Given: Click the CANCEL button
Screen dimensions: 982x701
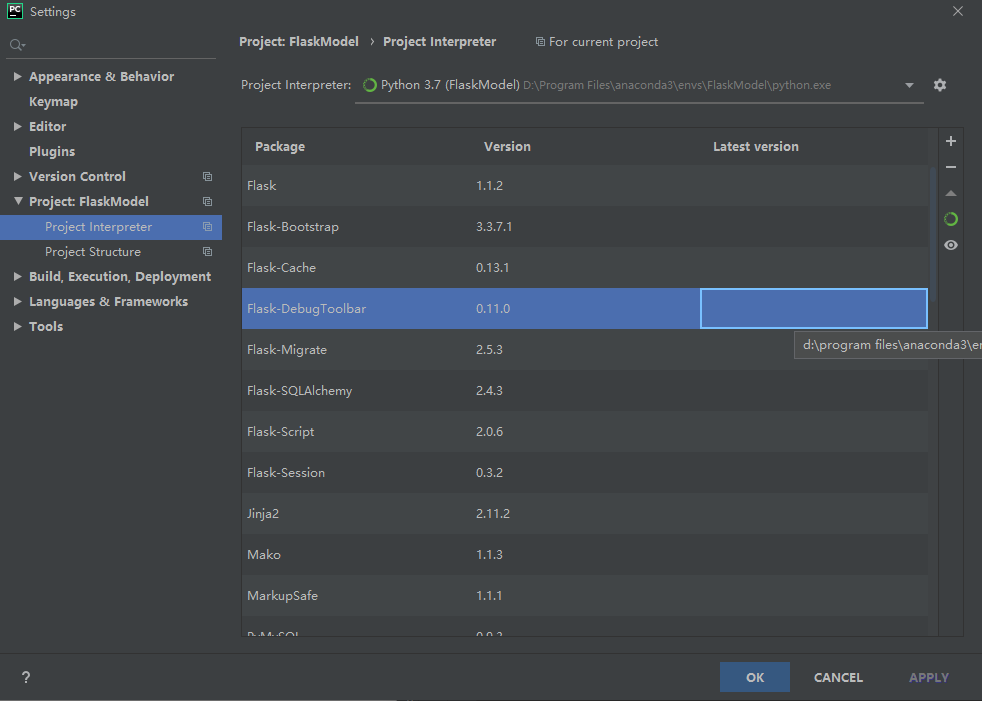Looking at the screenshot, I should pos(838,677).
